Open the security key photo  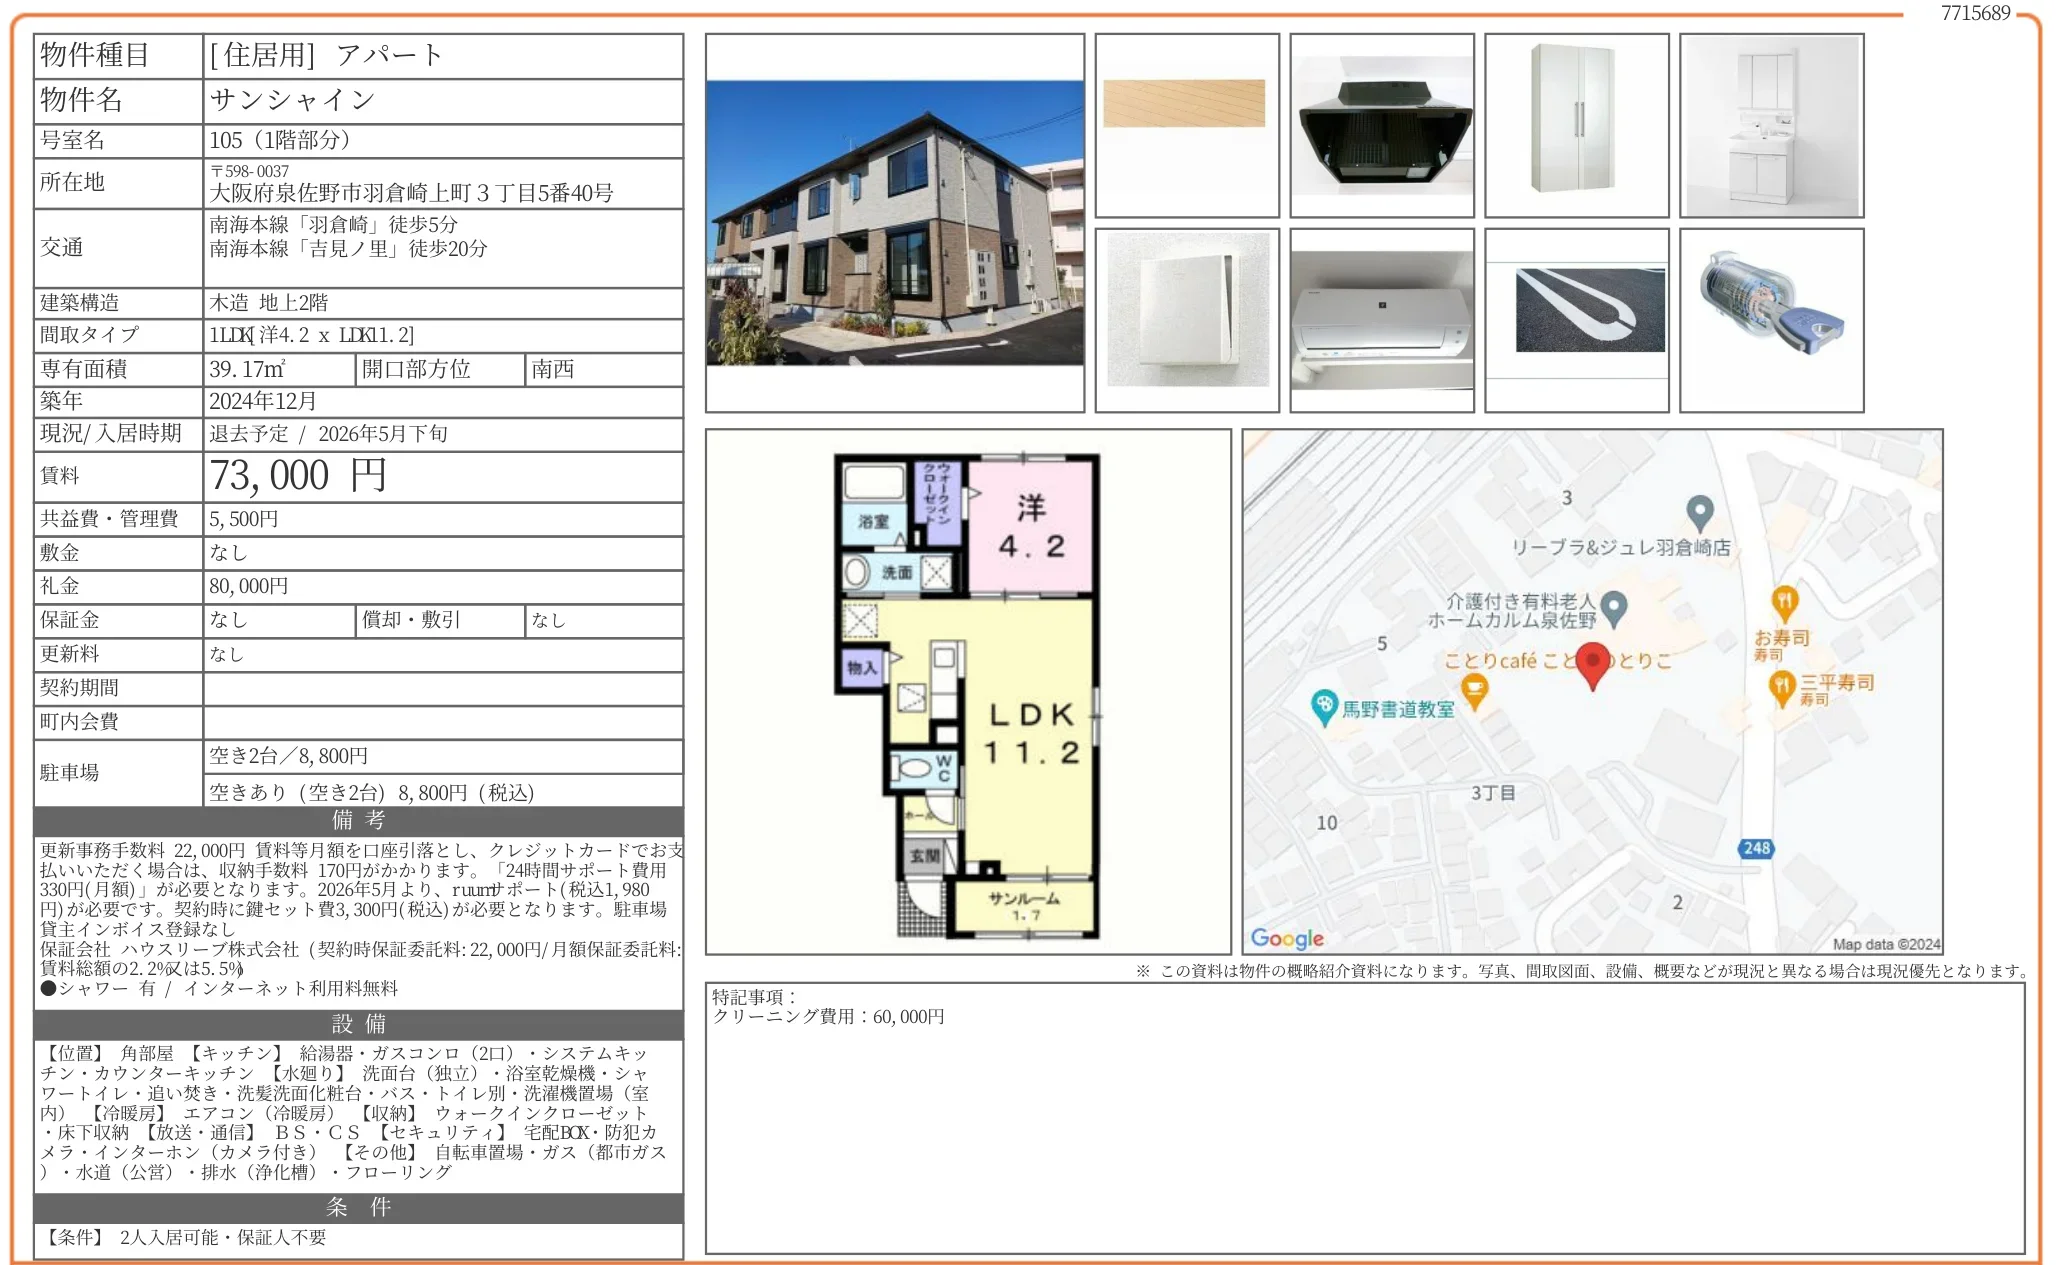tap(1771, 320)
